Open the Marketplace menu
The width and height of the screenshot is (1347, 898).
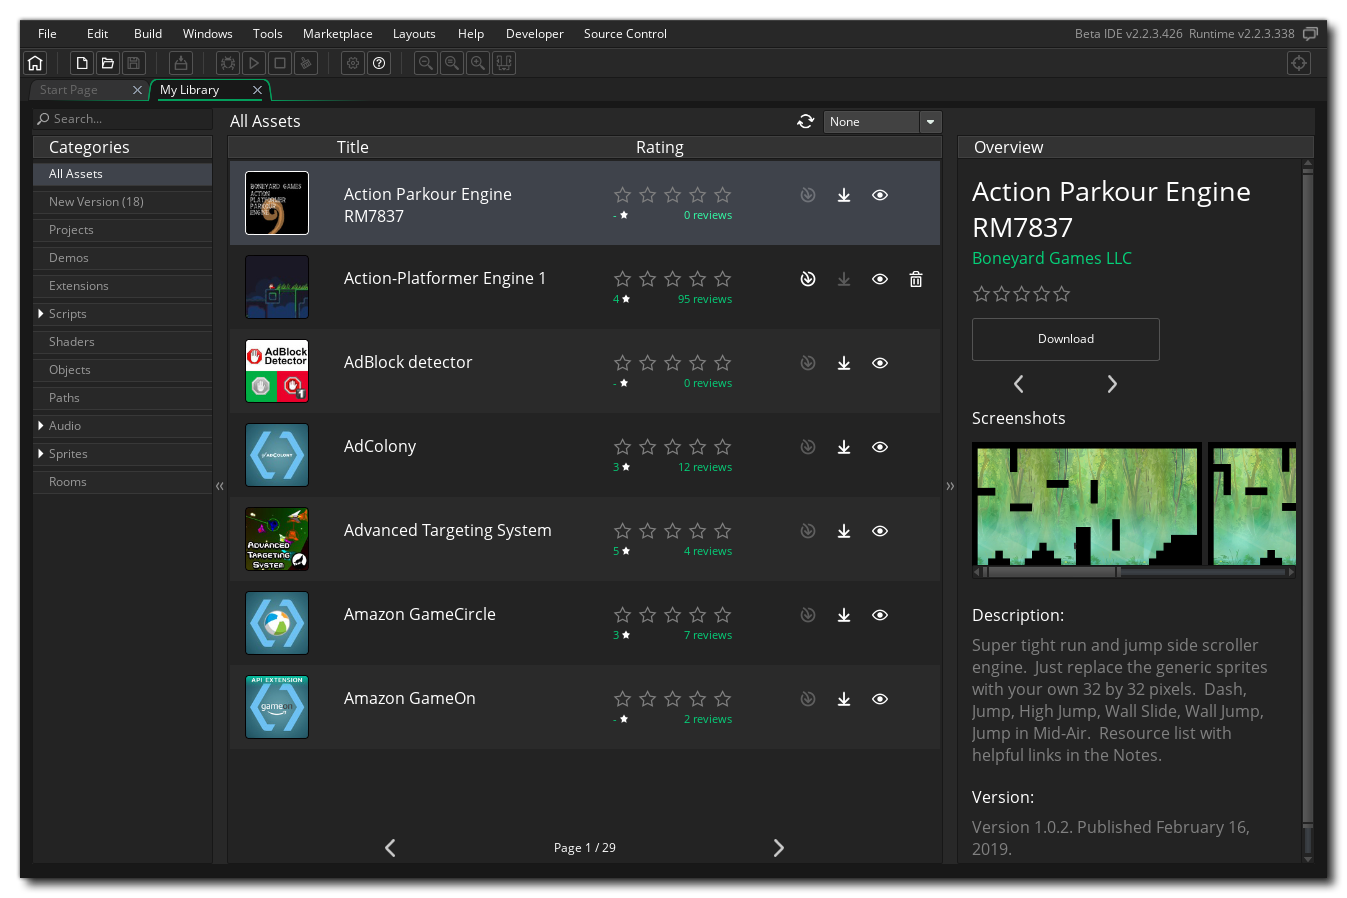(338, 34)
